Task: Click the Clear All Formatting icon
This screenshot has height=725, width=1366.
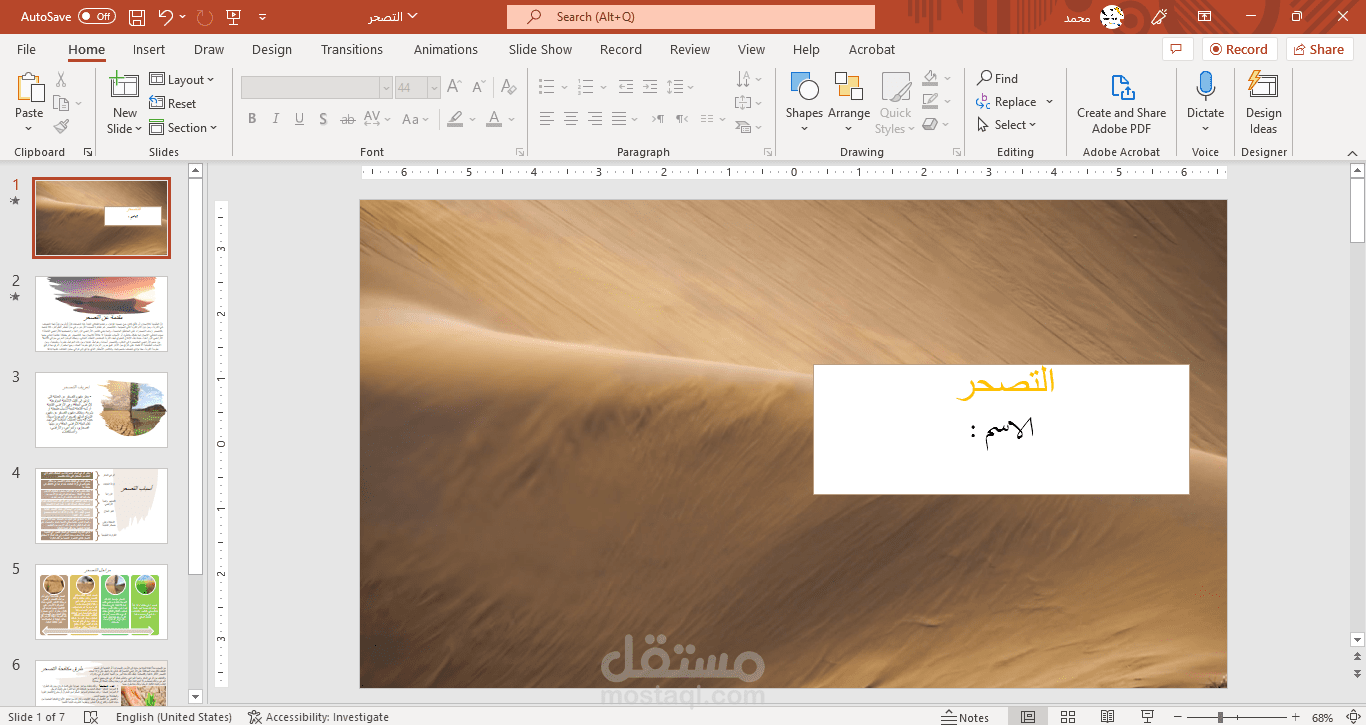Action: pyautogui.click(x=509, y=88)
